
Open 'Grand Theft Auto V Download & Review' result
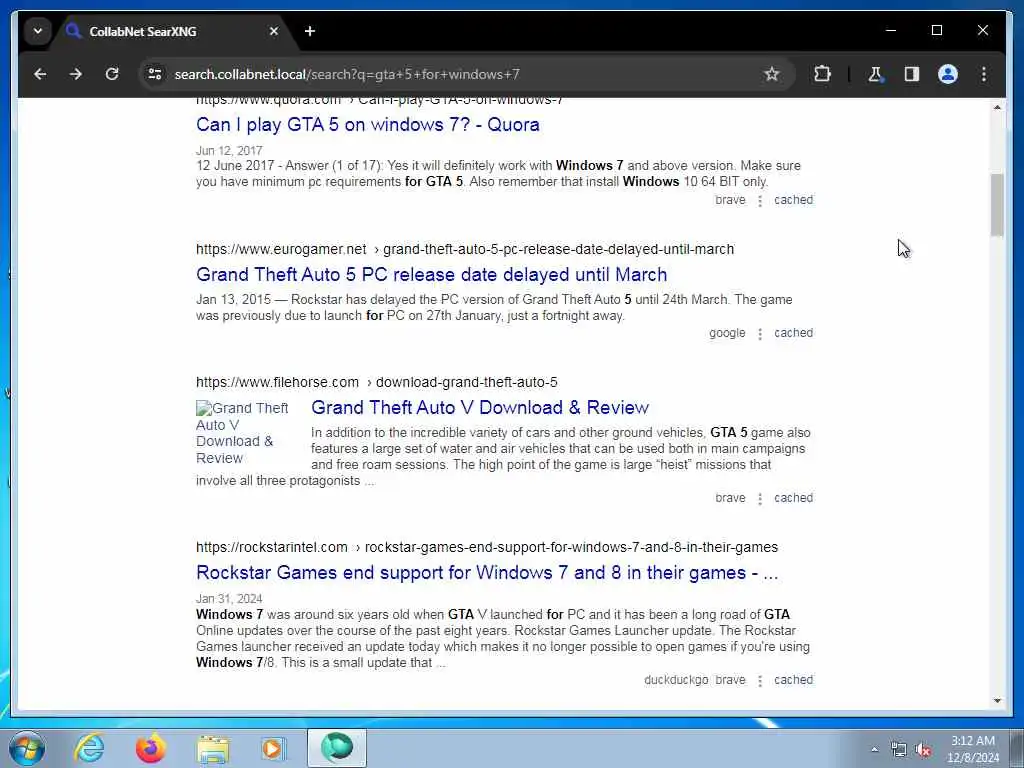tap(480, 408)
